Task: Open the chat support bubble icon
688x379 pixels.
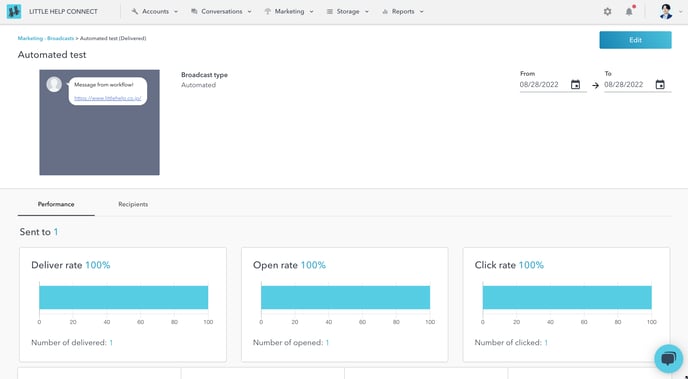Action: [668, 359]
